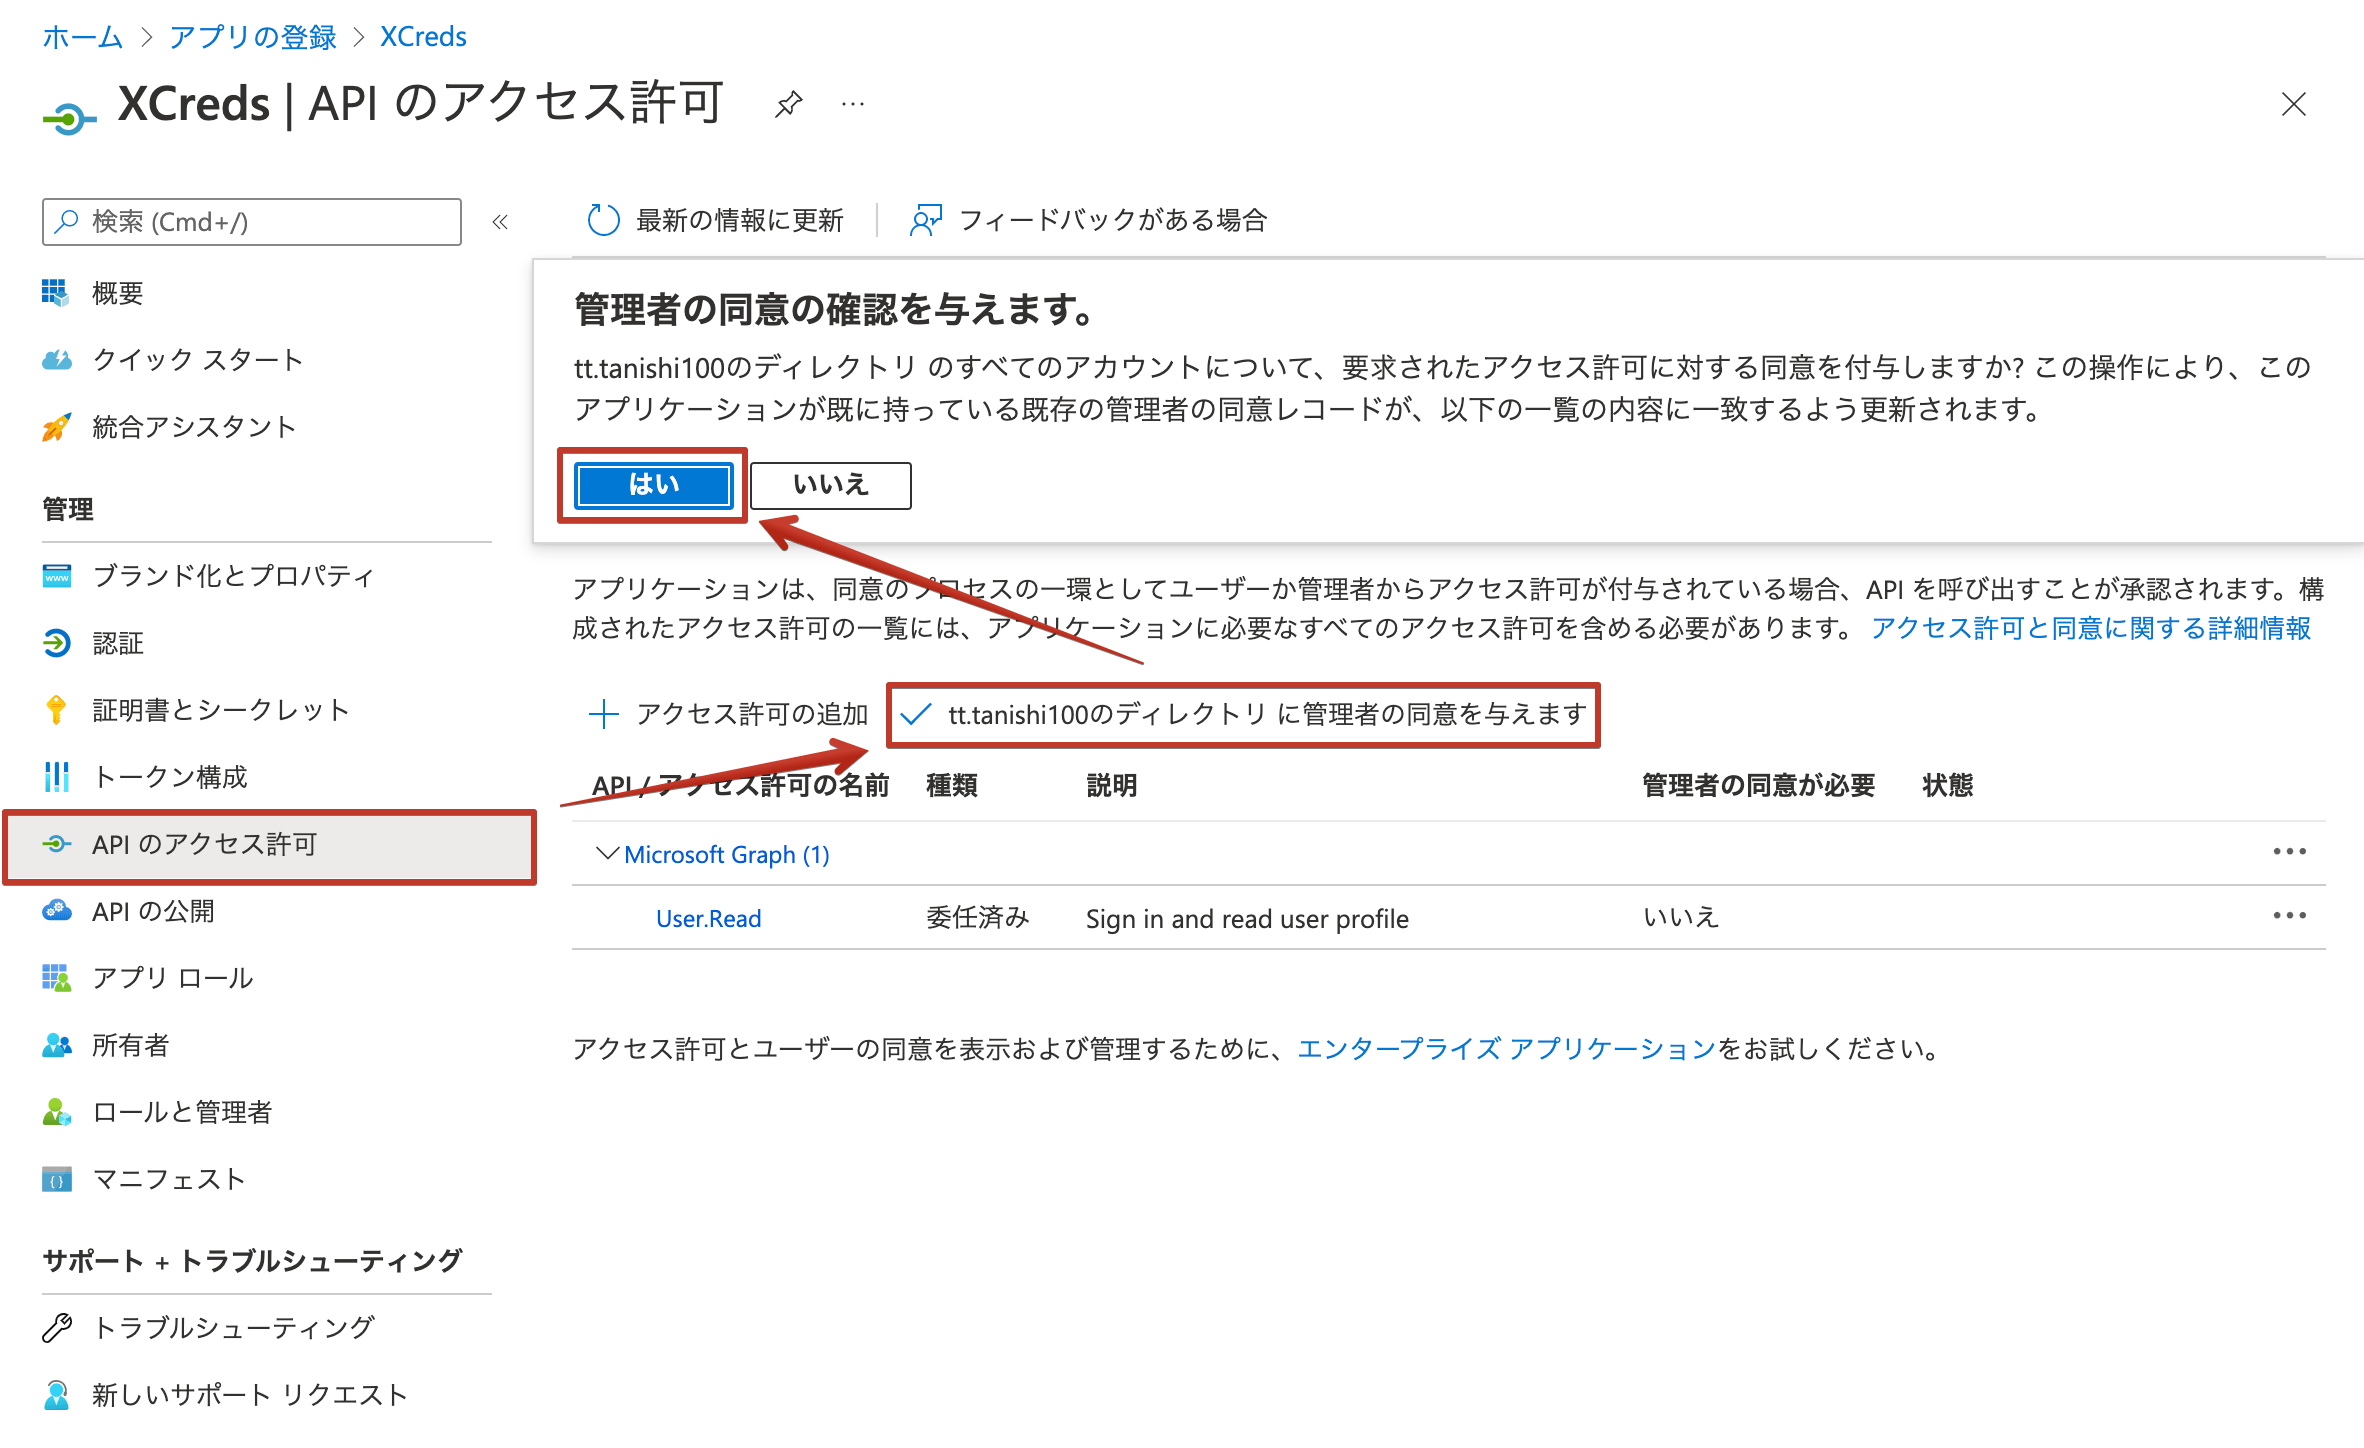2364x1448 pixels.
Task: Open フィードバックがある場合 feedback
Action: (x=1088, y=220)
